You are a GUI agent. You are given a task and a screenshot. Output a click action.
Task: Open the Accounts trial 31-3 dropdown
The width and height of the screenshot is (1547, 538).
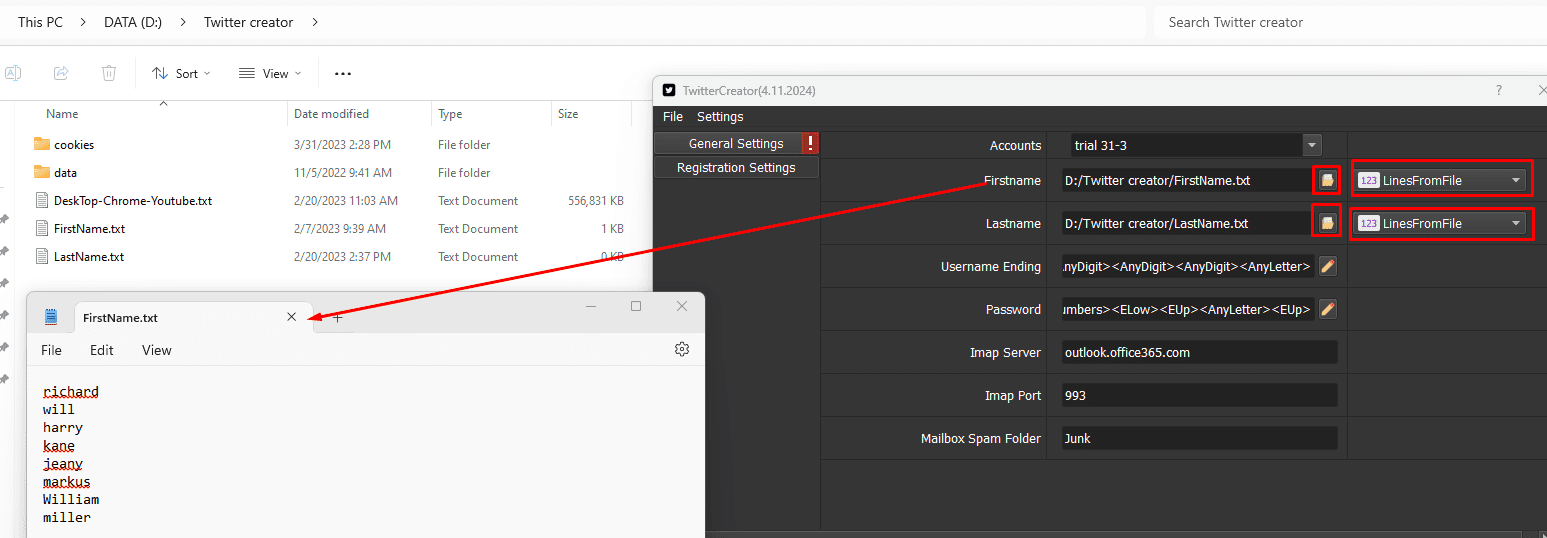pos(1312,145)
